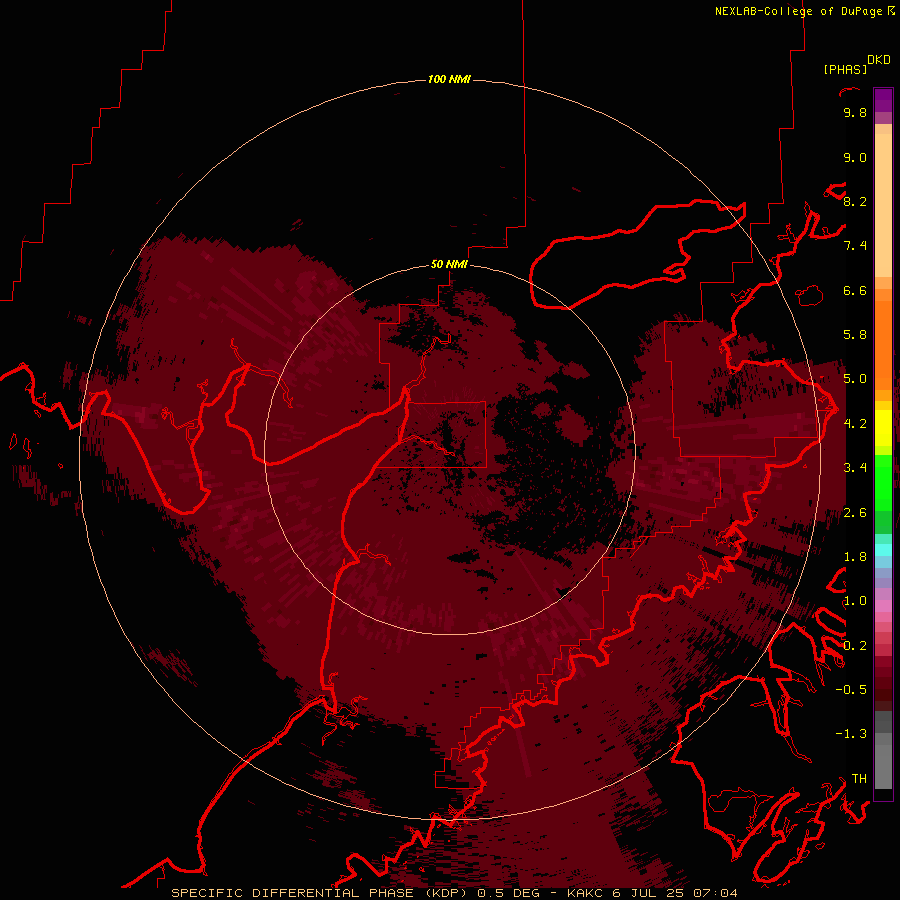Click the 5.0 legend value
This screenshot has height=900, width=900.
click(x=855, y=379)
